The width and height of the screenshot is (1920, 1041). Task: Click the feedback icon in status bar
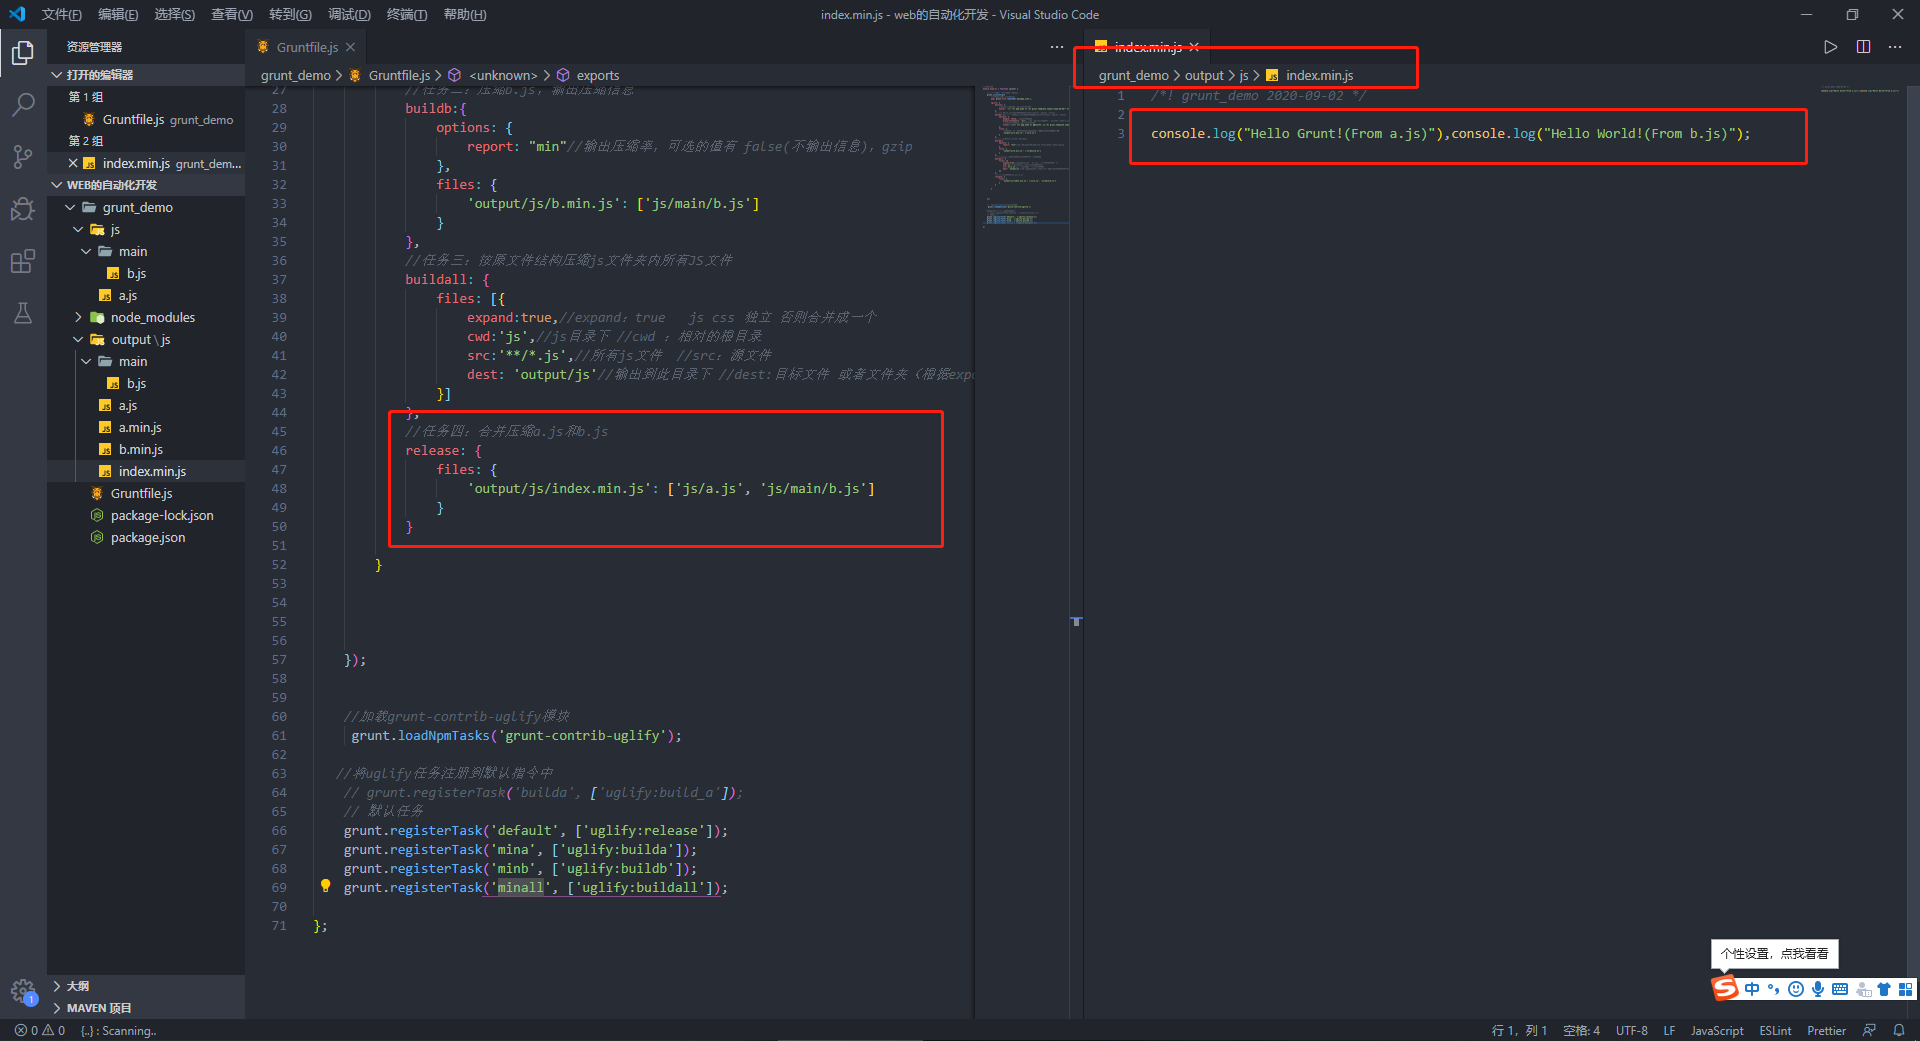click(1869, 1030)
